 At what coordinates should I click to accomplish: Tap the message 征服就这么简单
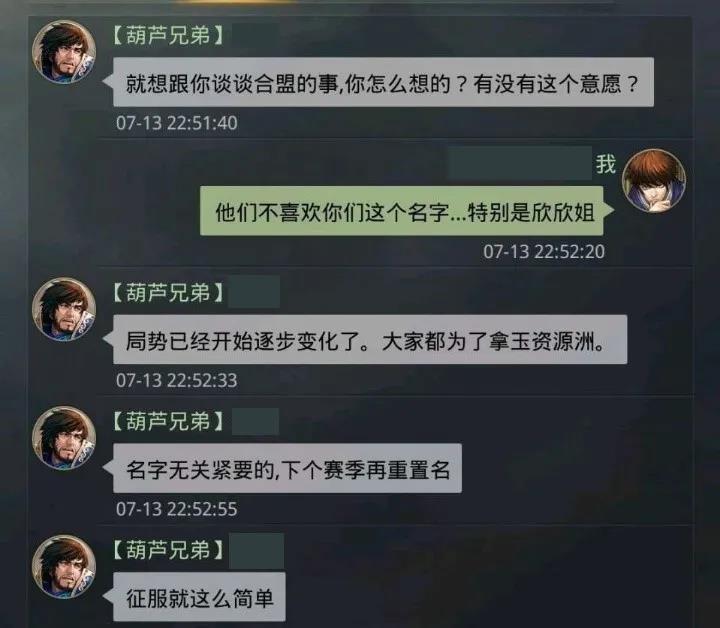[x=199, y=597]
